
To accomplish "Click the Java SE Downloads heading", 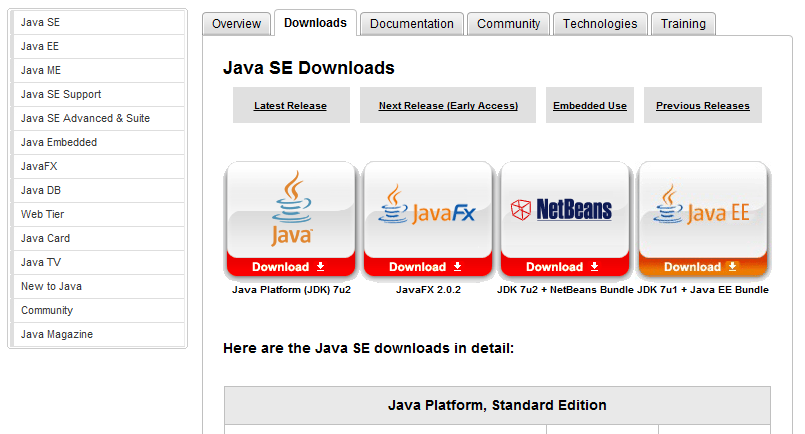I will tap(309, 68).
